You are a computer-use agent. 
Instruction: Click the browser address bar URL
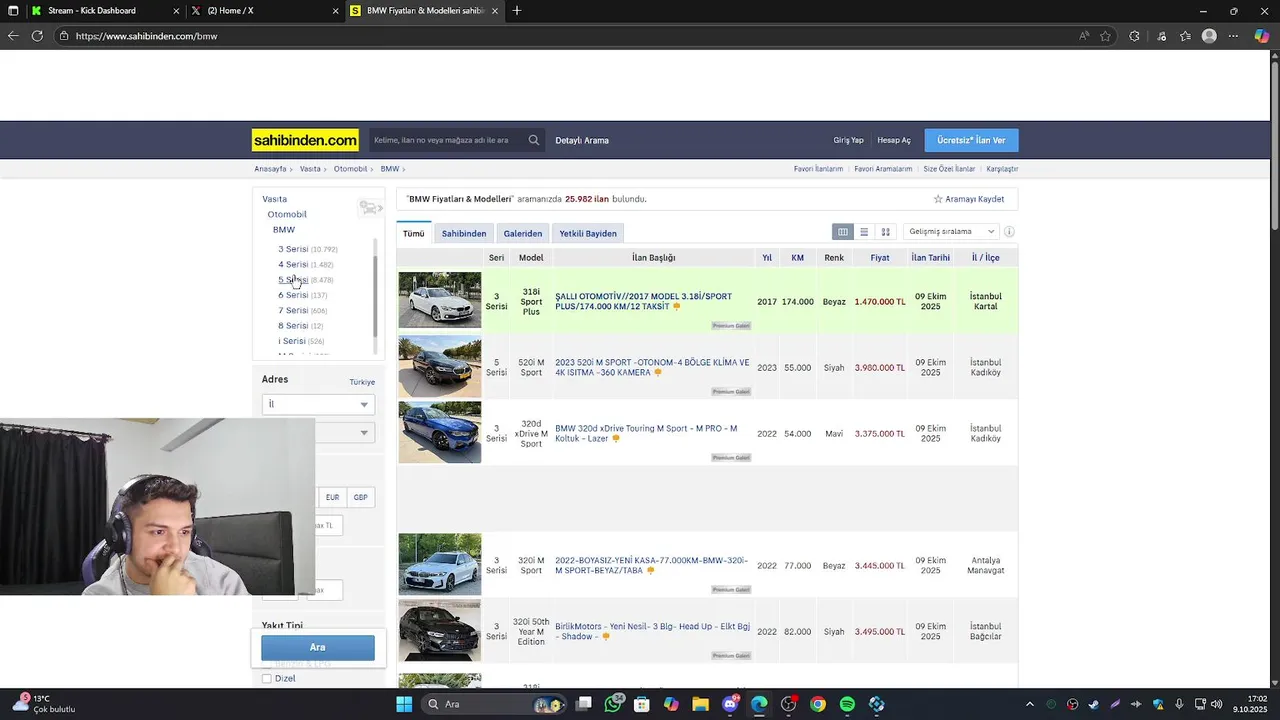pyautogui.click(x=147, y=36)
